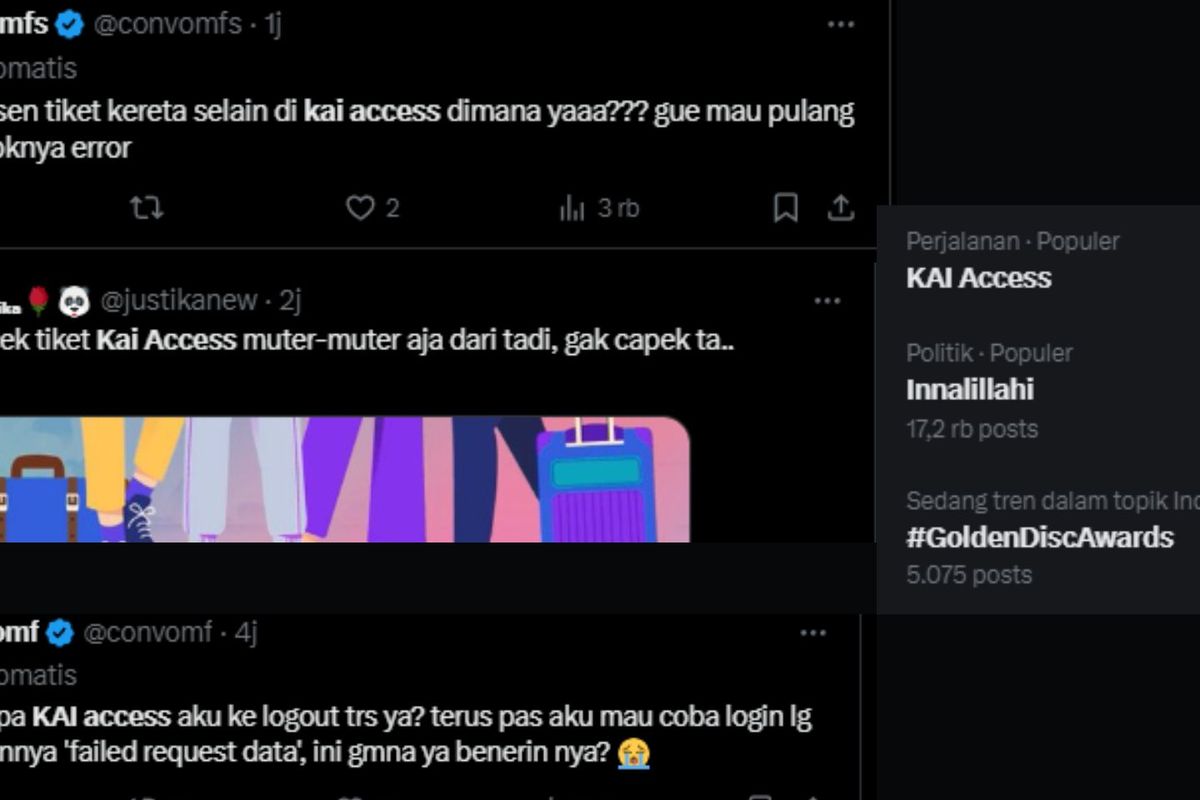Open the KAI Access trending topic
This screenshot has height=800, width=1200.
click(978, 278)
